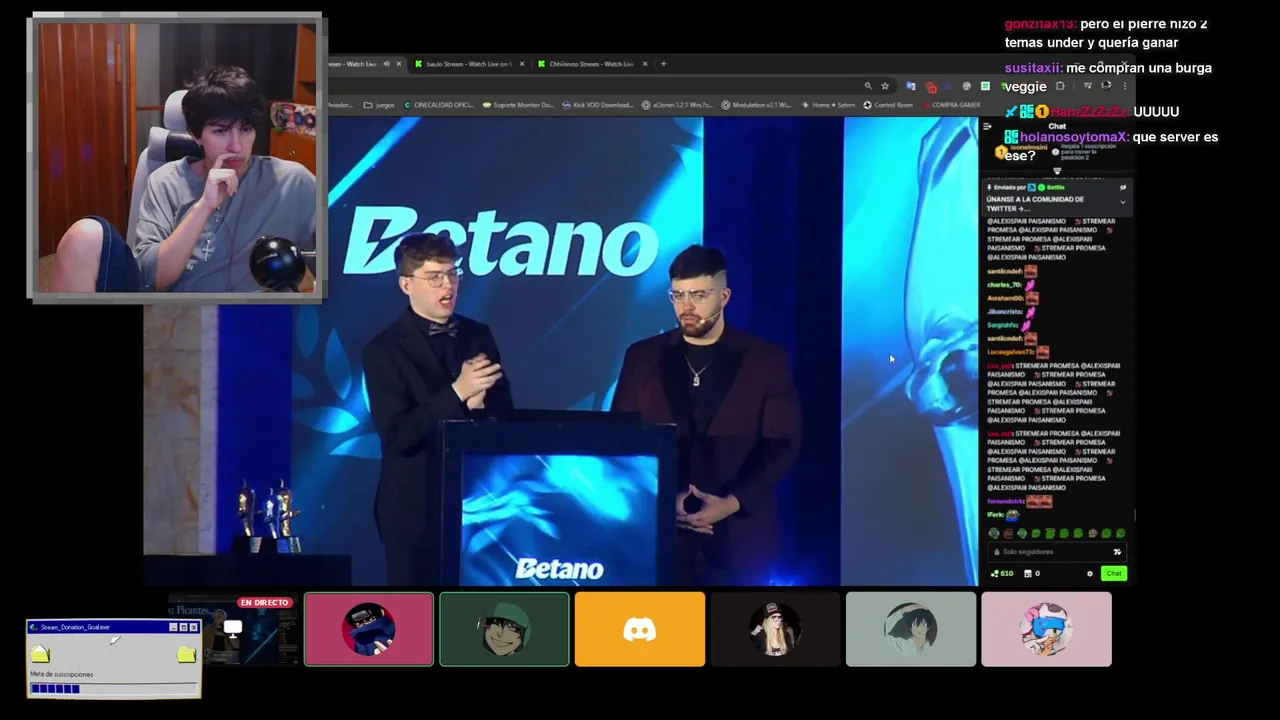This screenshot has width=1280, height=720.
Task: Open the Home + Satvrn bookmark
Action: click(x=828, y=105)
